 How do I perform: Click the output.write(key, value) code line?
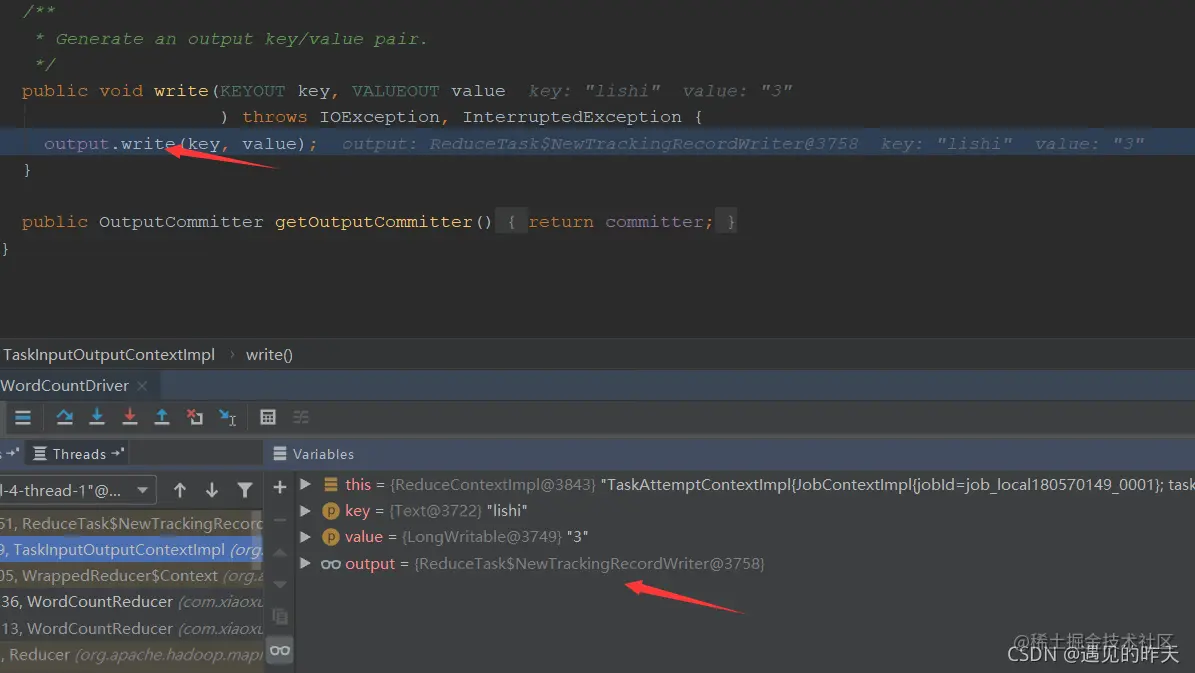point(180,143)
